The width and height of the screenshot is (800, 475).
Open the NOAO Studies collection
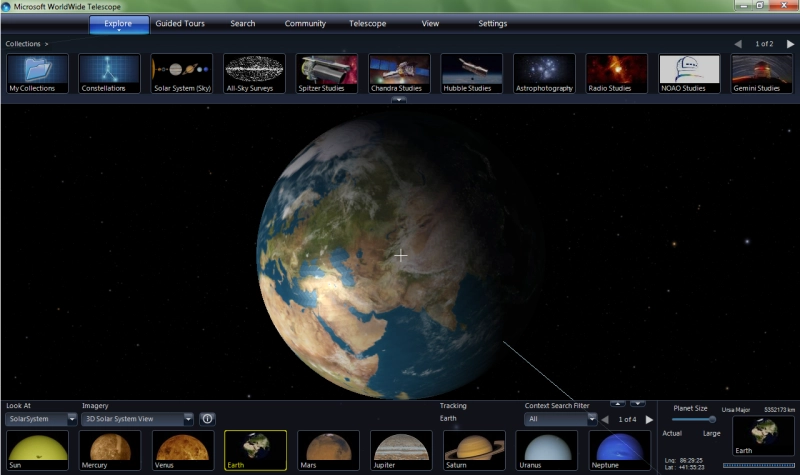(689, 73)
